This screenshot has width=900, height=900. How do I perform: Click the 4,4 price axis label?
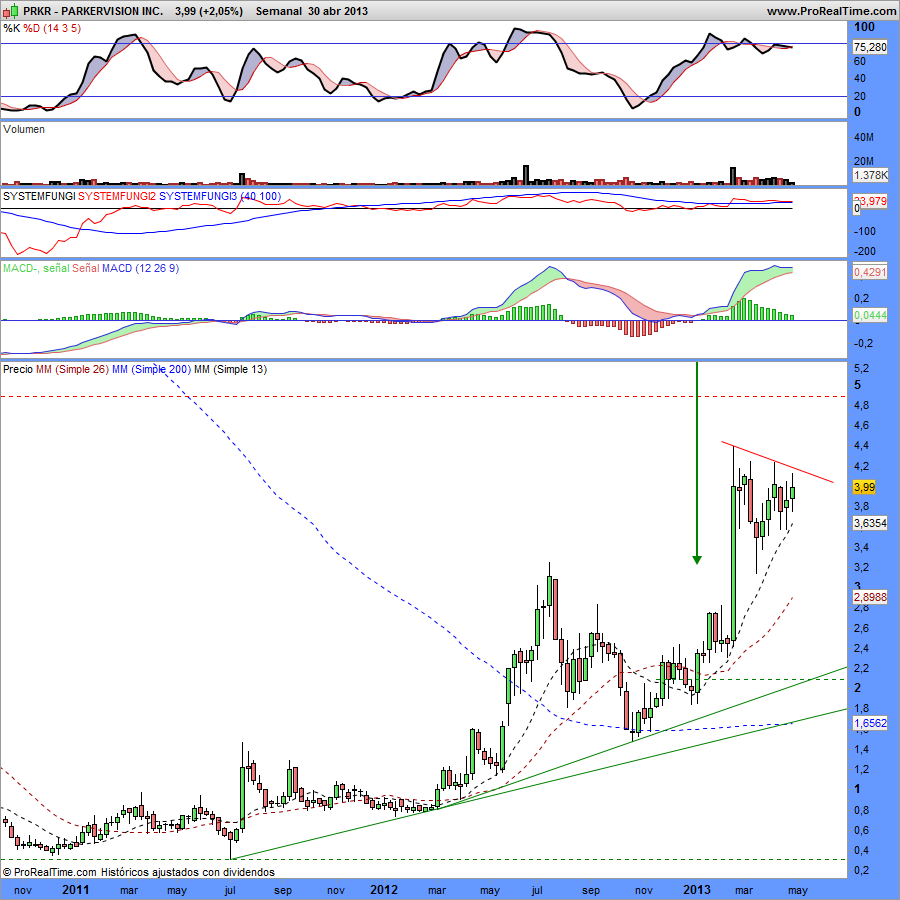pyautogui.click(x=861, y=445)
